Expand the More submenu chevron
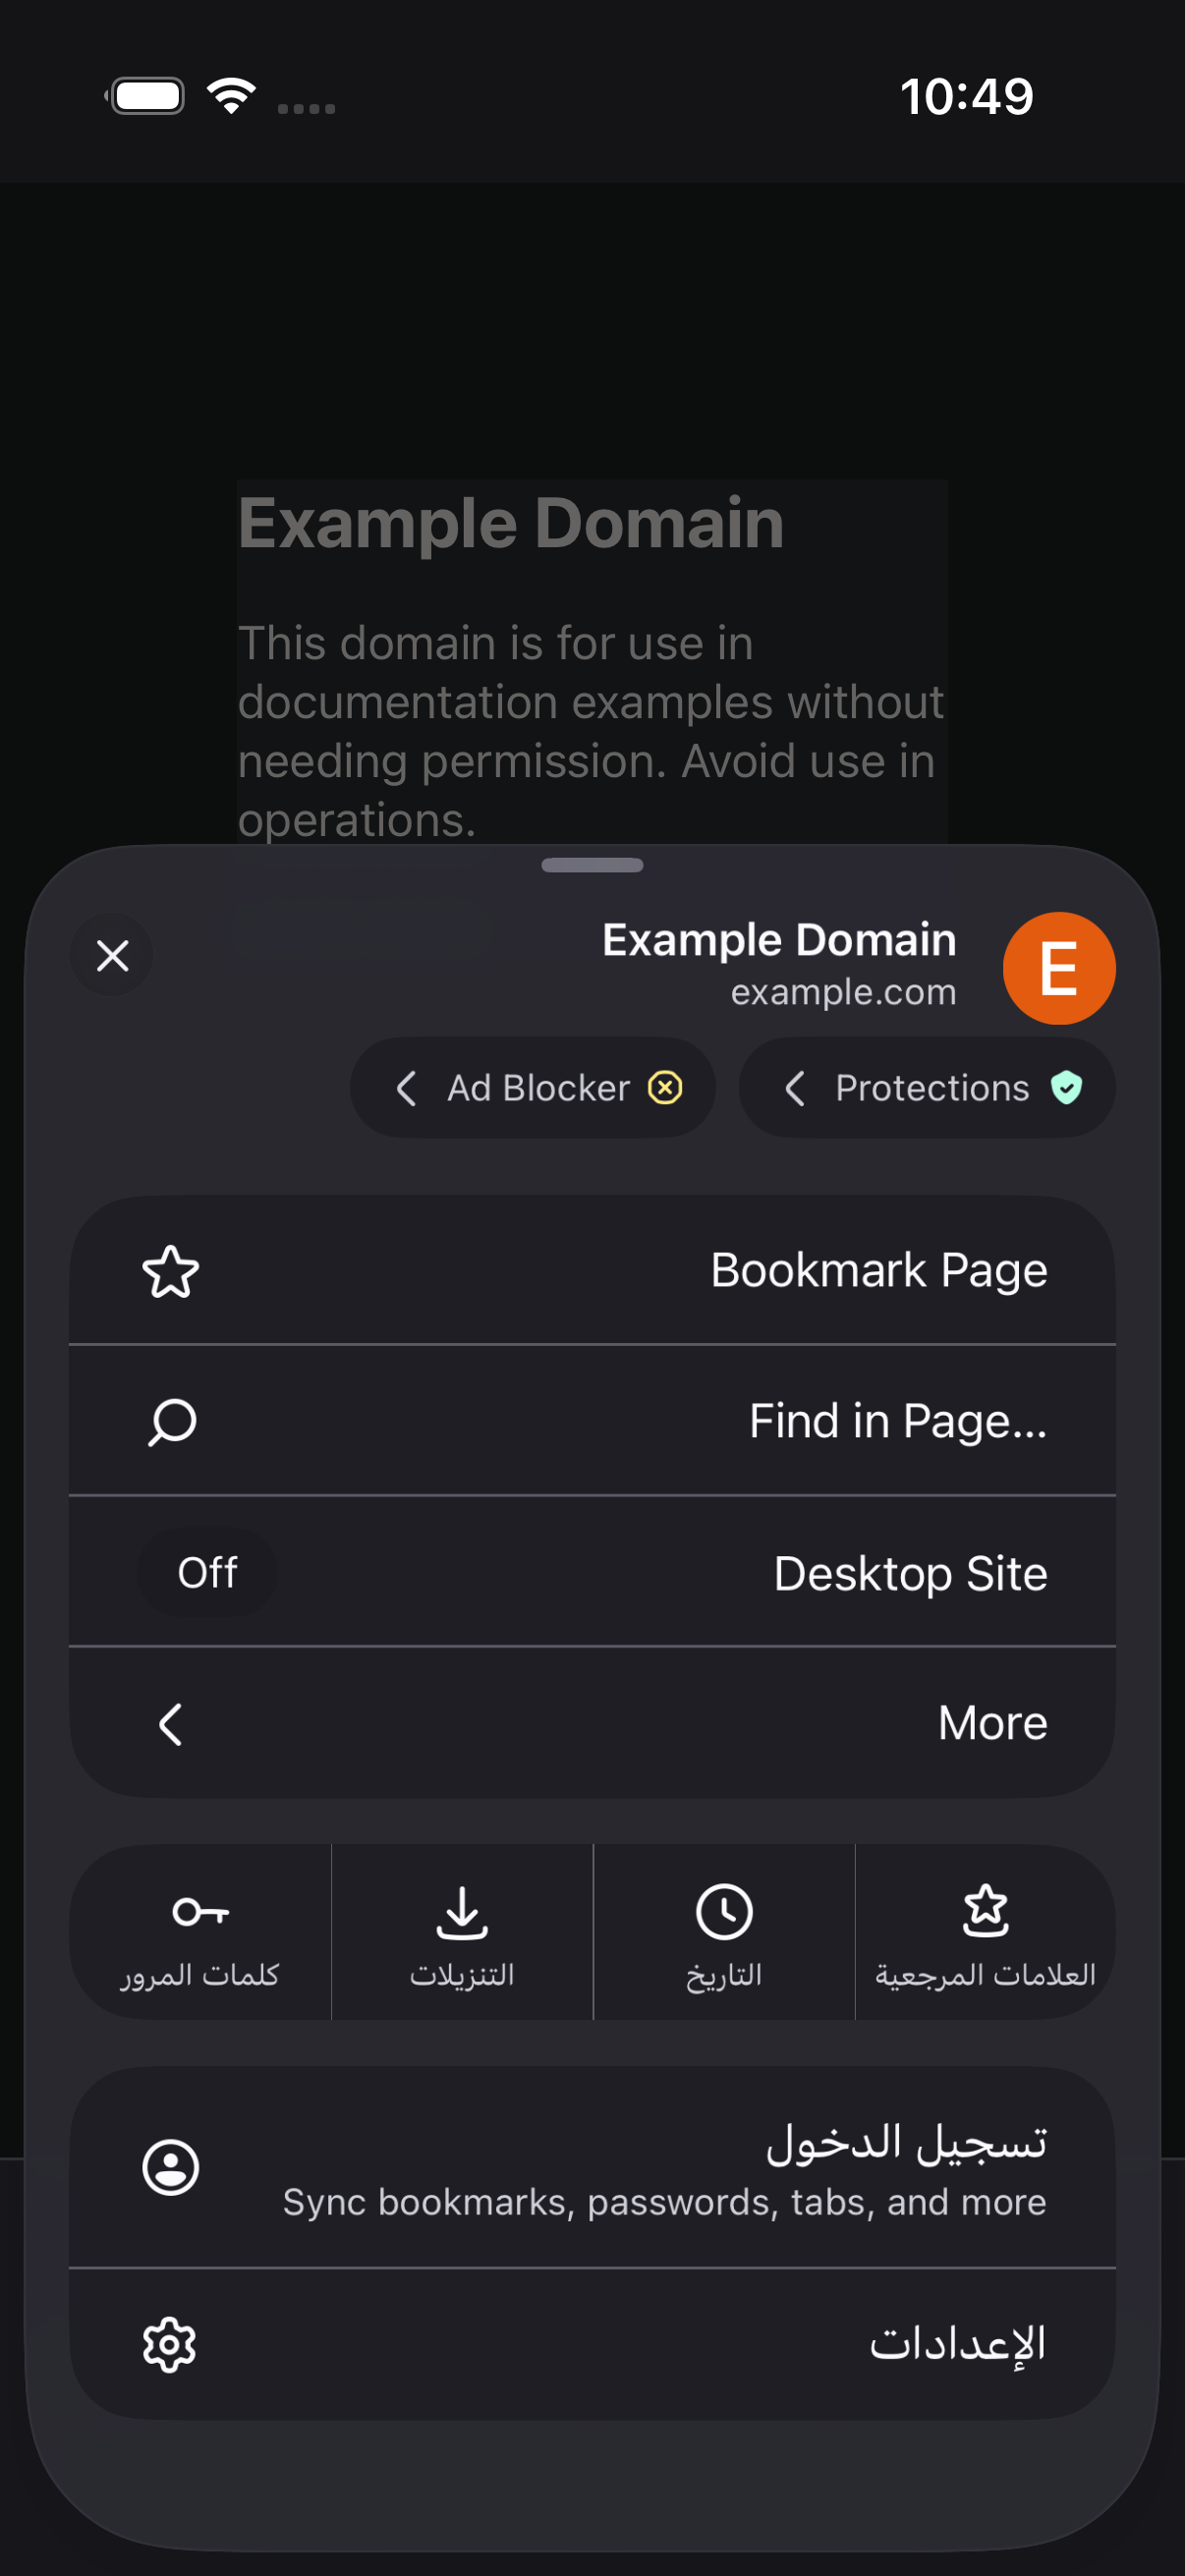The height and width of the screenshot is (2576, 1185). click(171, 1724)
